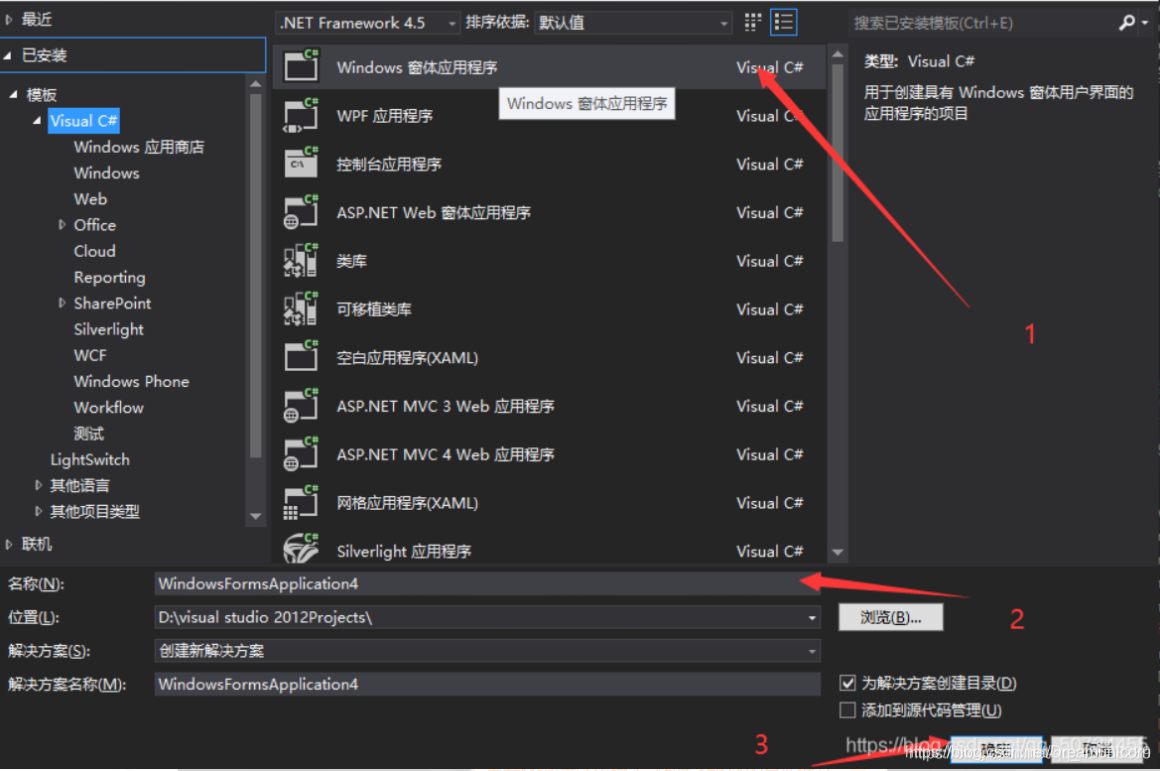Expand the 其他语言 tree node
The width and height of the screenshot is (1160, 771).
pos(38,485)
